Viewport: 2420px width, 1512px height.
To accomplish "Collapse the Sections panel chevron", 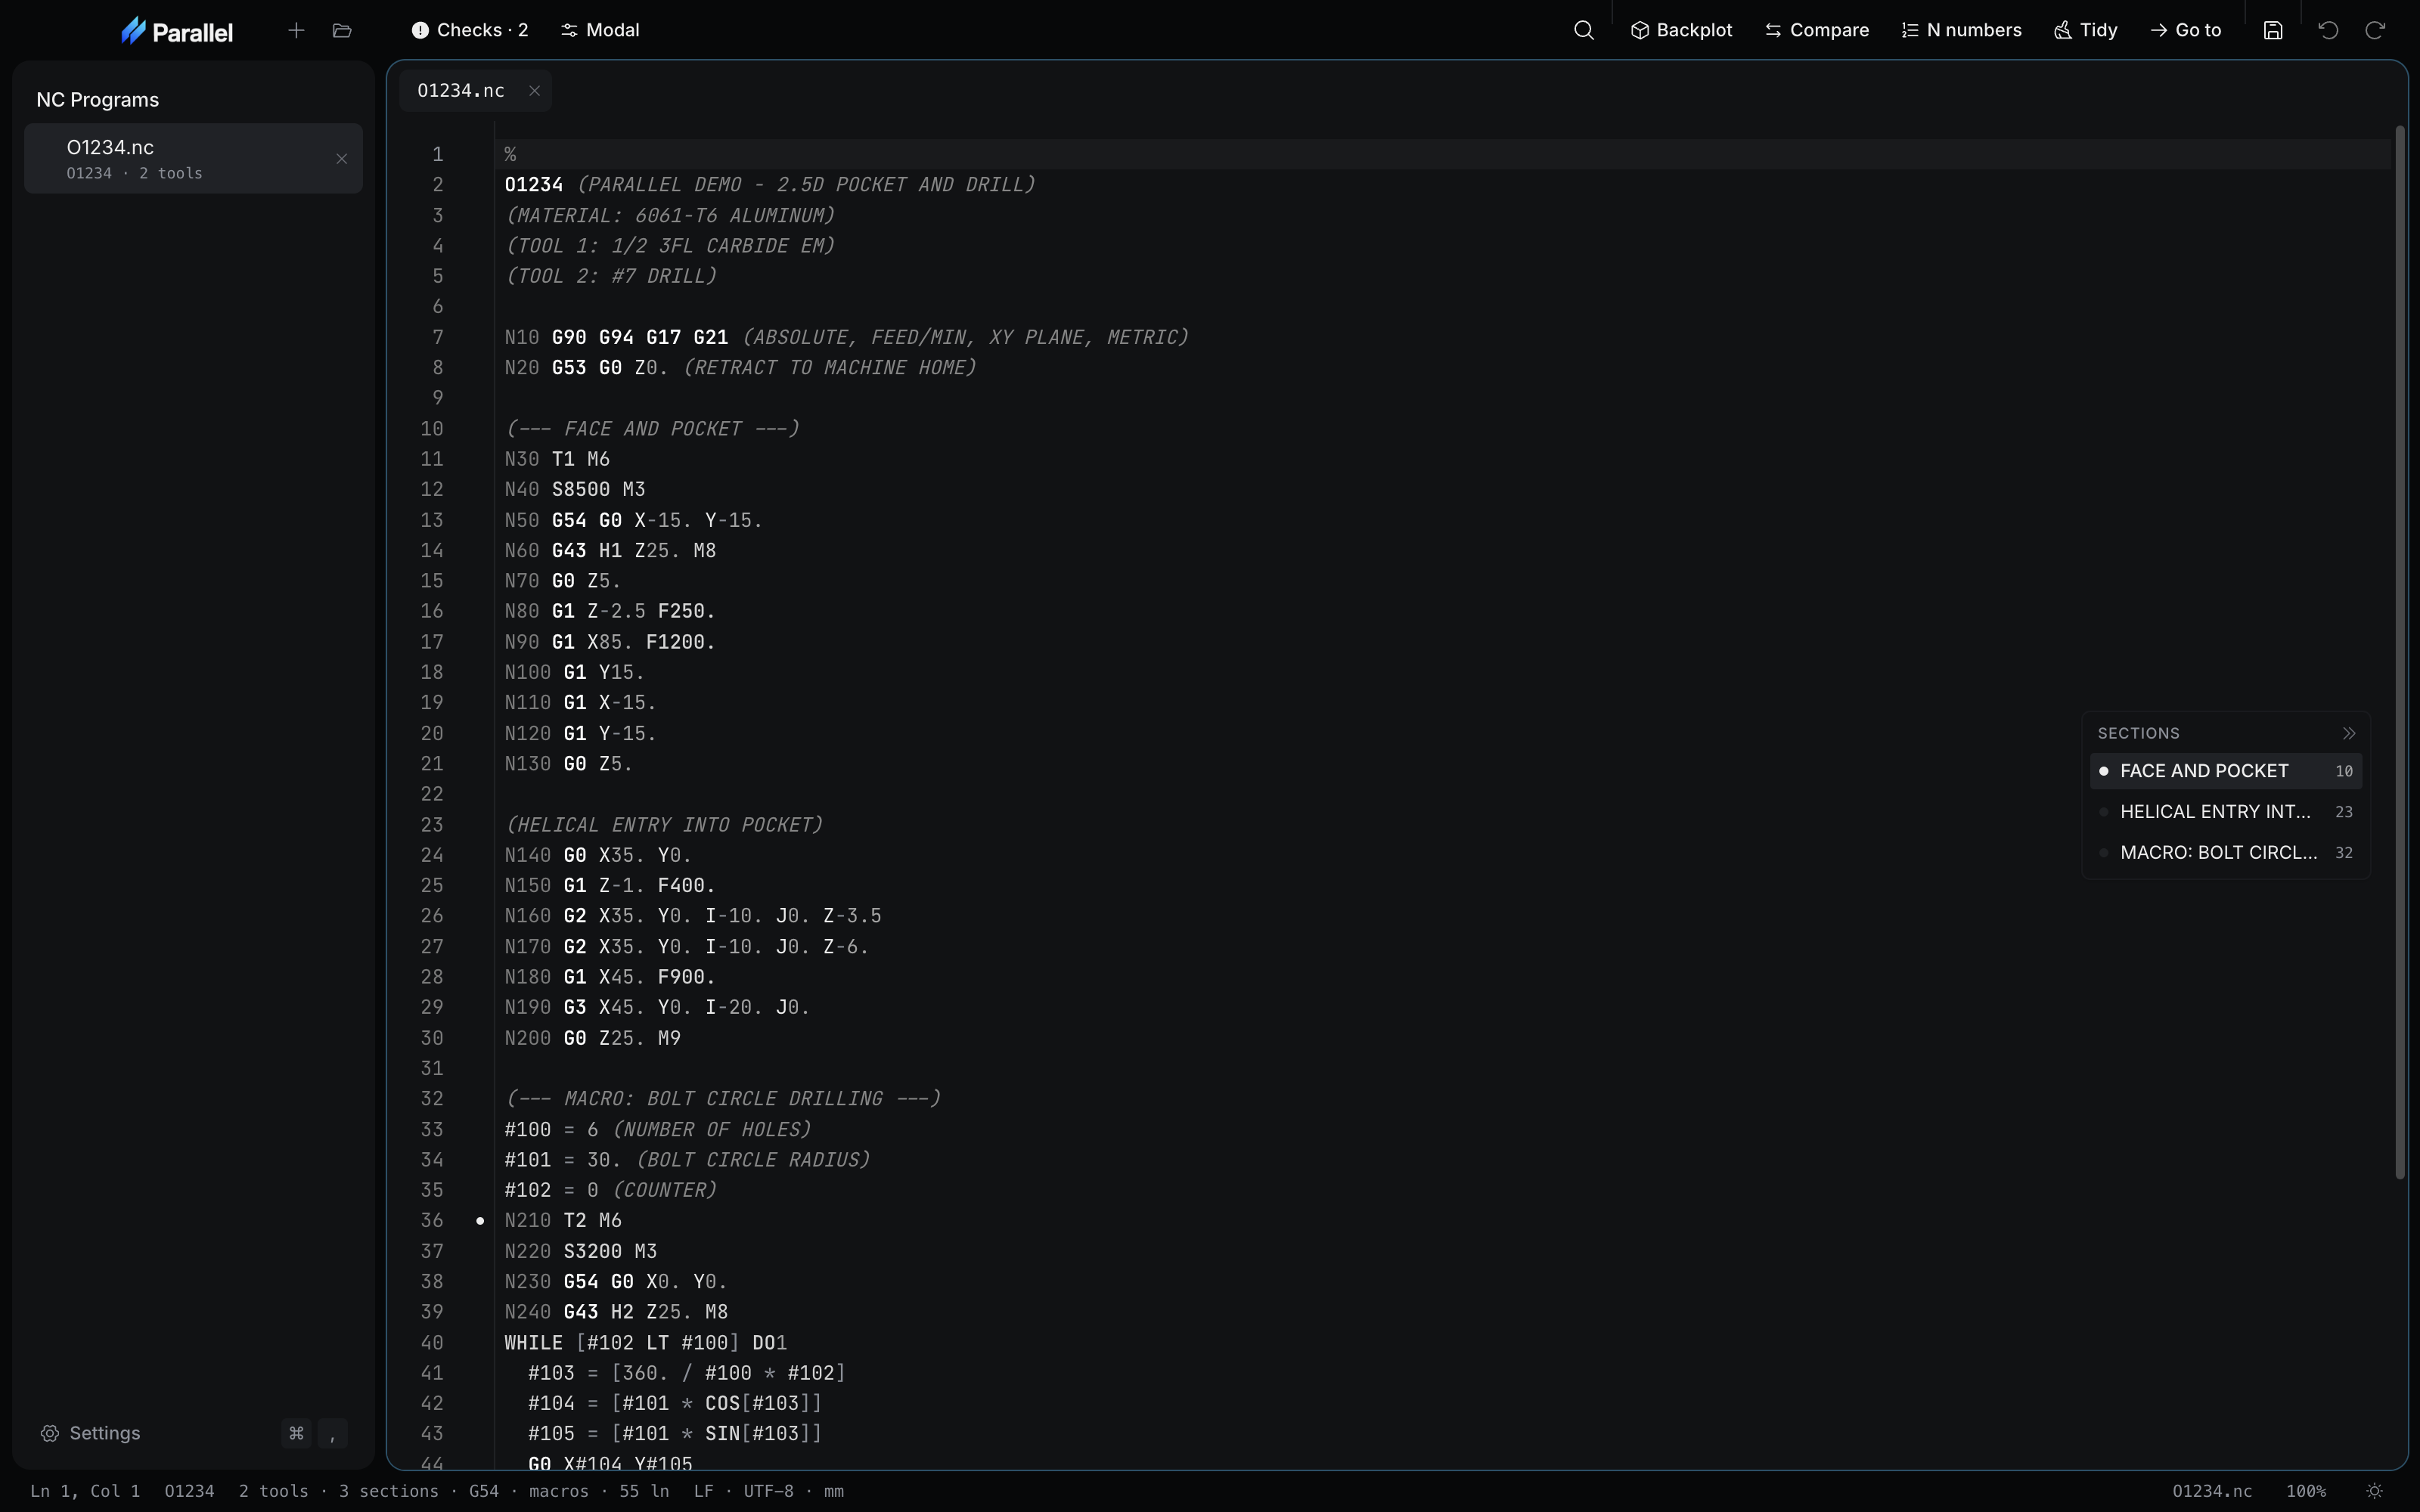I will [2349, 733].
